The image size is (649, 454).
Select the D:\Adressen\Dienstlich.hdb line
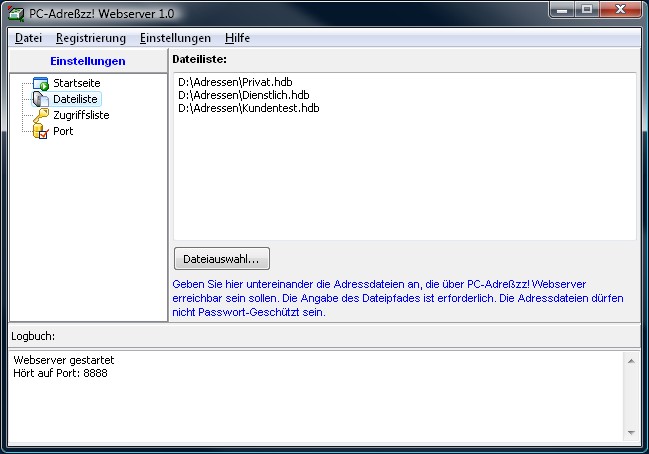243,95
